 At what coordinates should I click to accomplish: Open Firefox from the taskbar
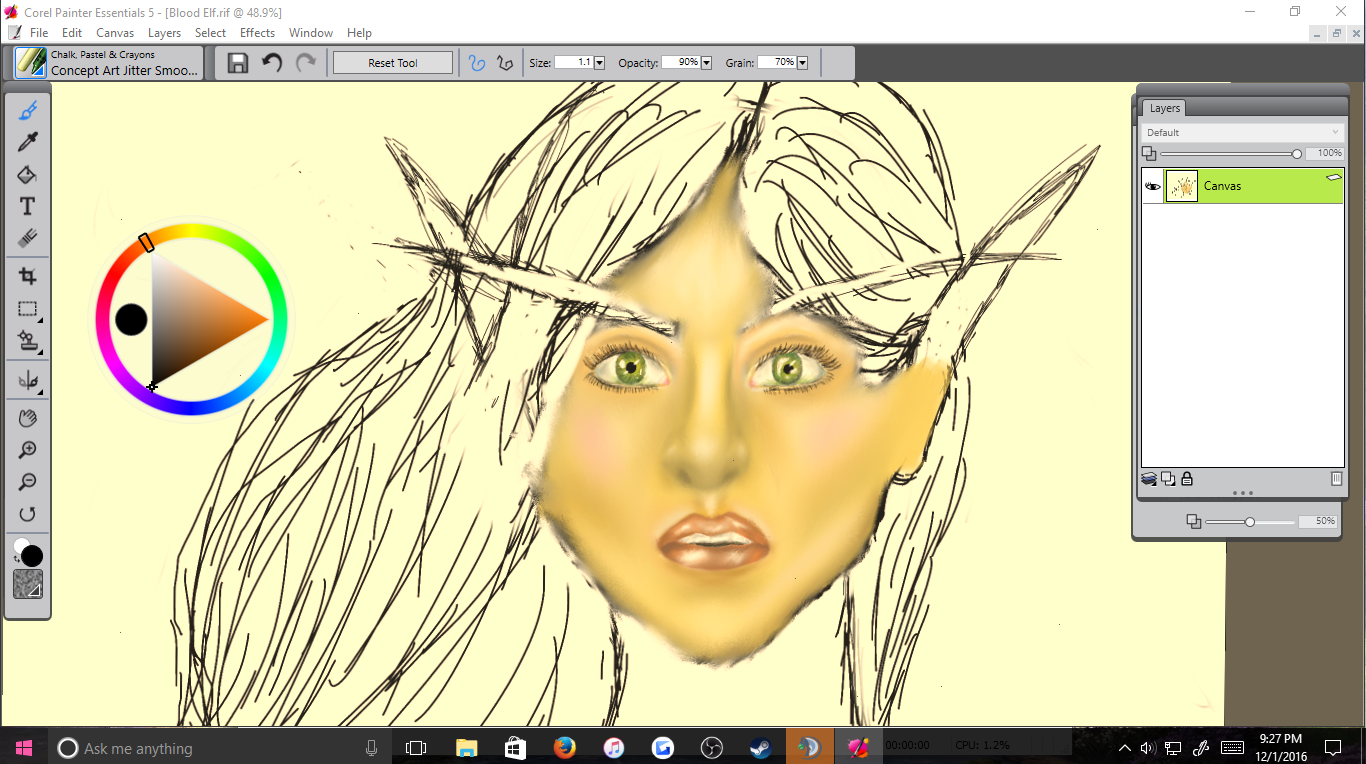[x=565, y=747]
